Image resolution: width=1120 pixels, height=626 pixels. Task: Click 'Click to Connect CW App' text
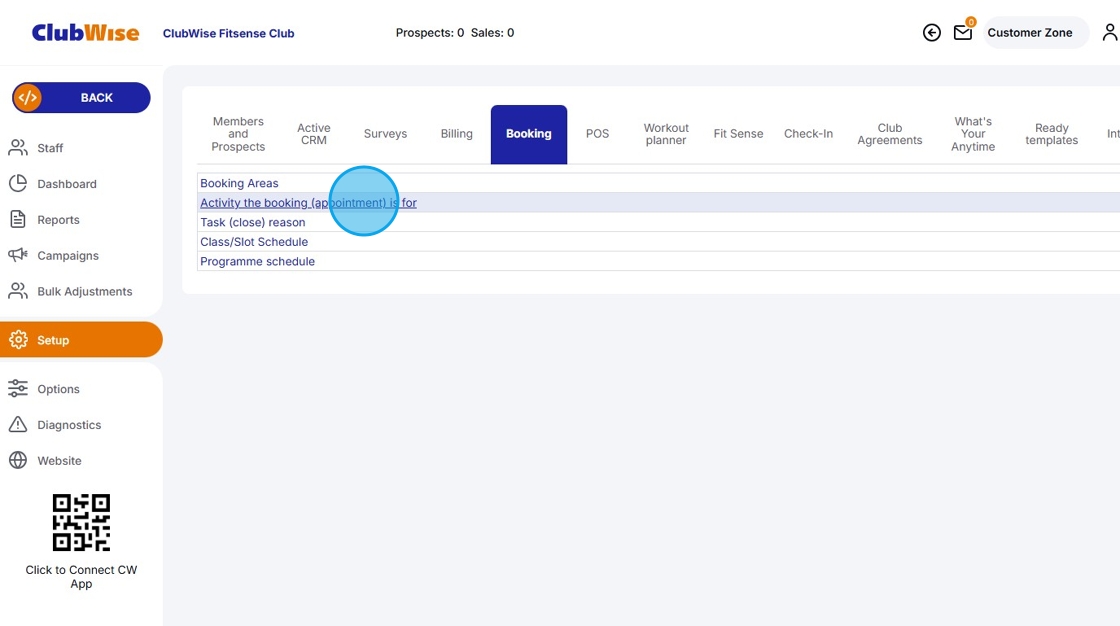click(81, 577)
